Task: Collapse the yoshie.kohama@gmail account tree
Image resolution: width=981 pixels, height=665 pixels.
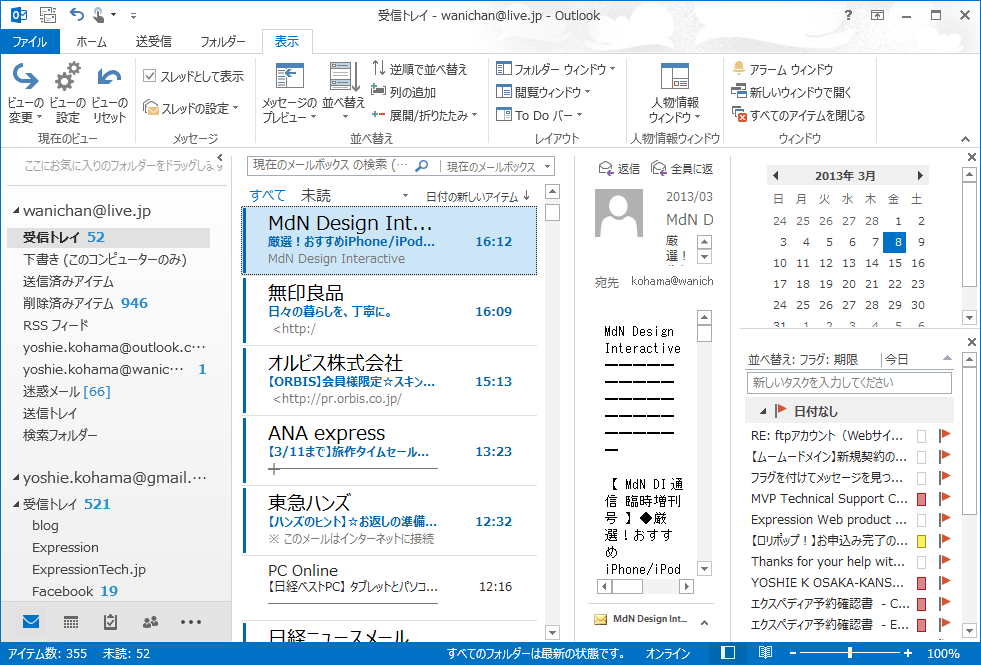Action: point(16,477)
